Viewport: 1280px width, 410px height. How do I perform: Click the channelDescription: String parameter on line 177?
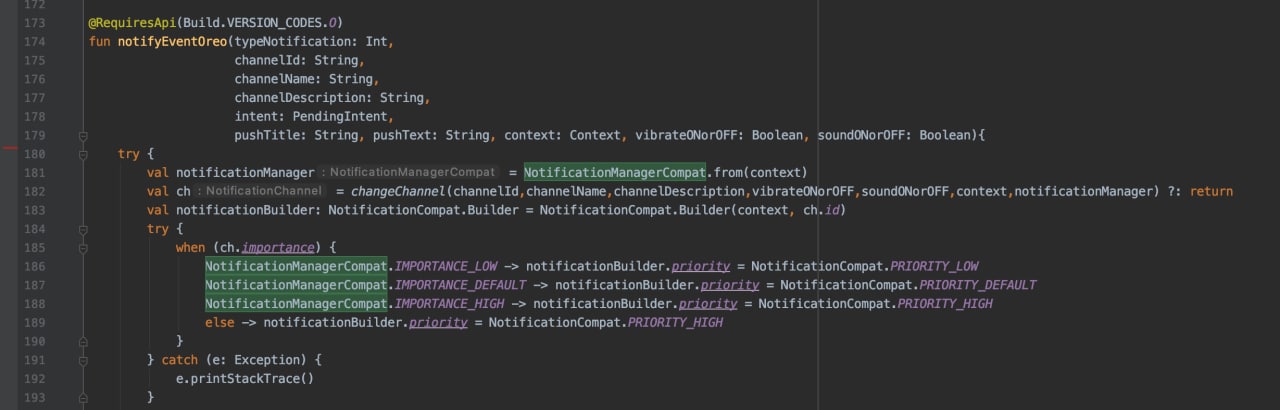329,98
